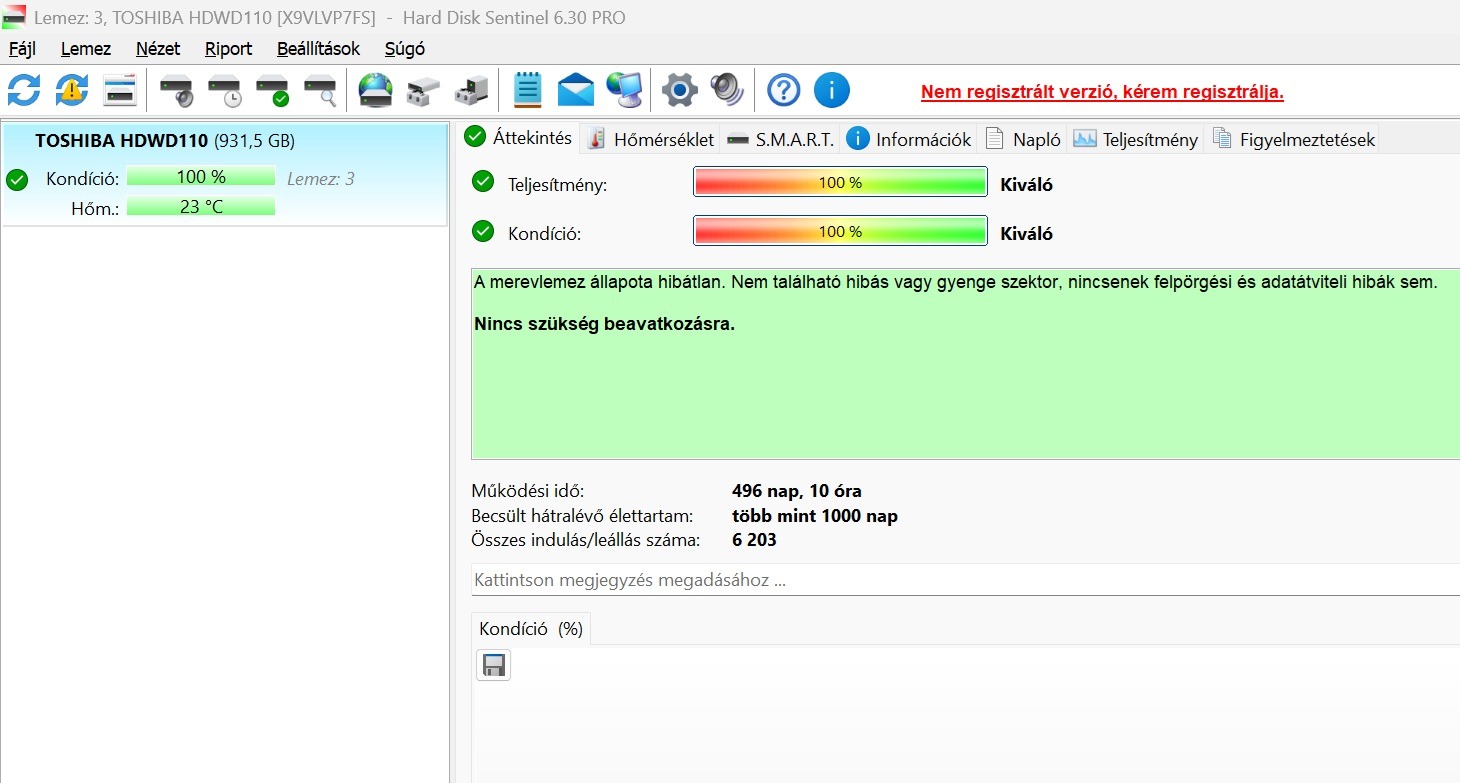1460x783 pixels.
Task: Click the speaker sound icon in toolbar
Action: (x=727, y=90)
